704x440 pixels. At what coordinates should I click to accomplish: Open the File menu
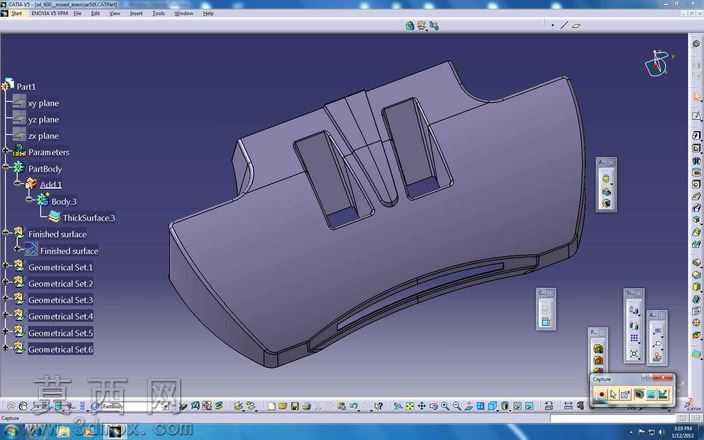coord(77,13)
